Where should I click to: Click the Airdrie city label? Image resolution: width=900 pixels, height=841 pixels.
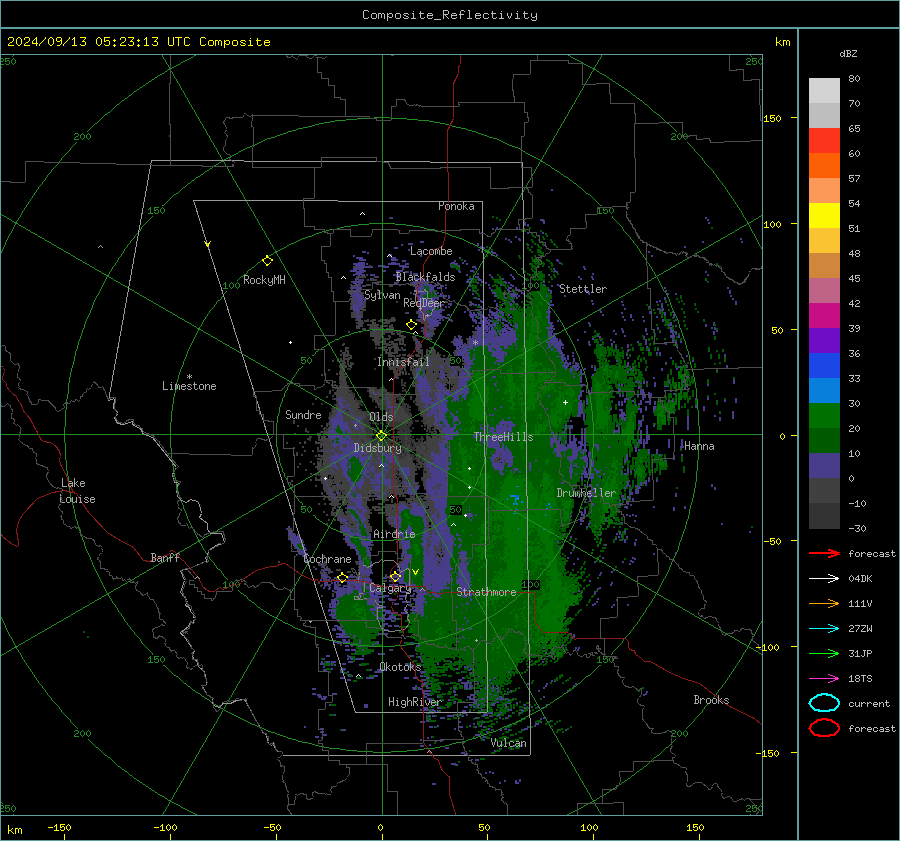click(x=394, y=534)
